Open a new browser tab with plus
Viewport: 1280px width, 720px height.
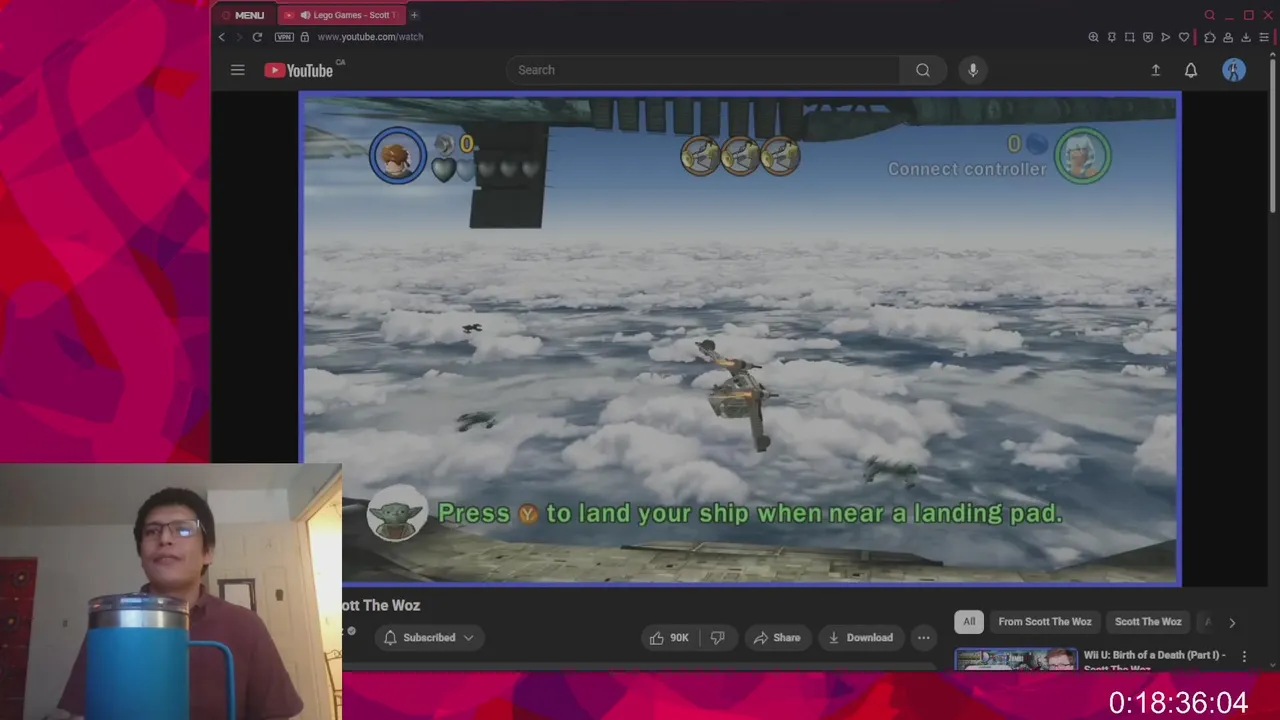tap(414, 15)
